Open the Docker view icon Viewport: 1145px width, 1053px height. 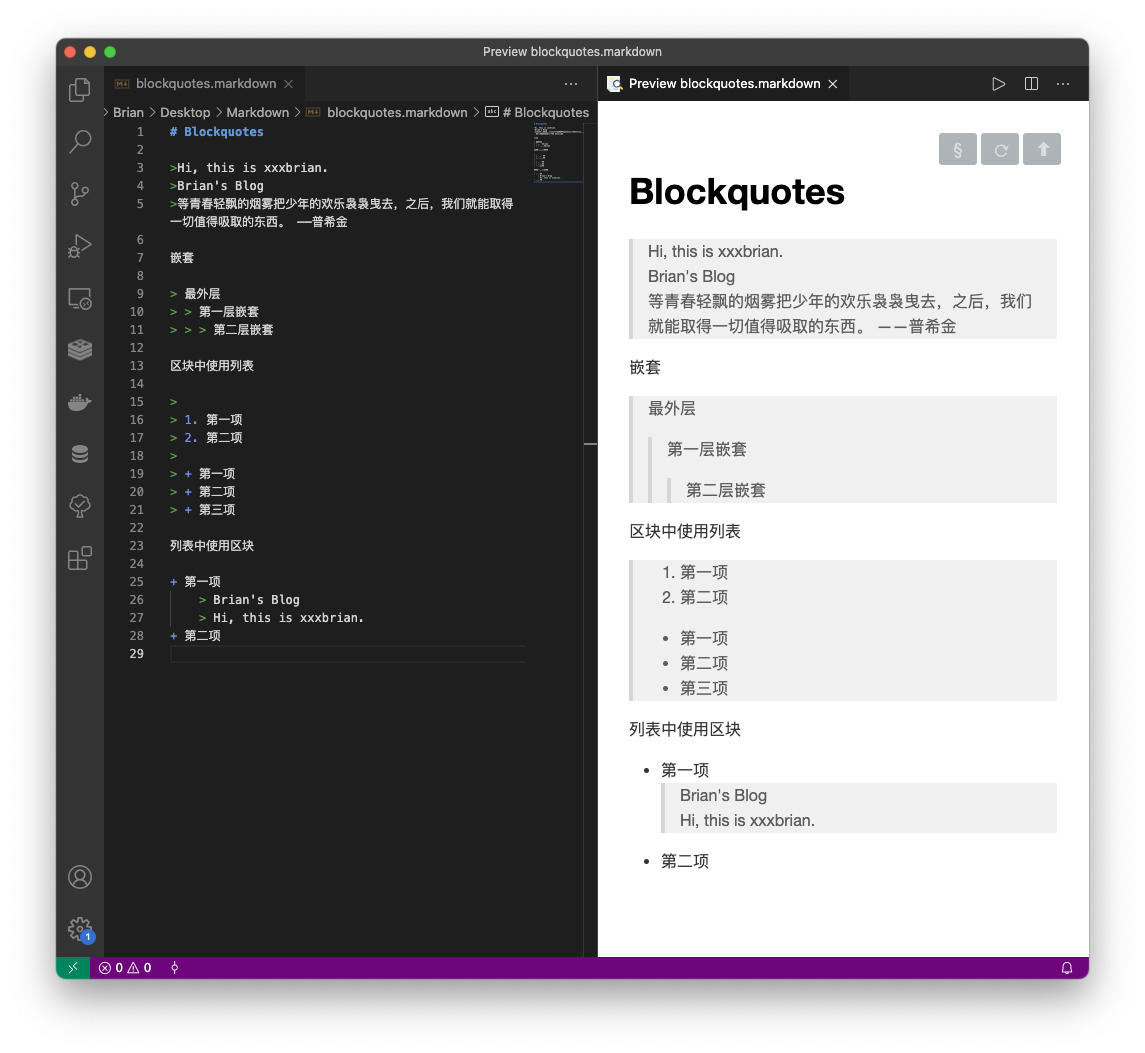(80, 402)
